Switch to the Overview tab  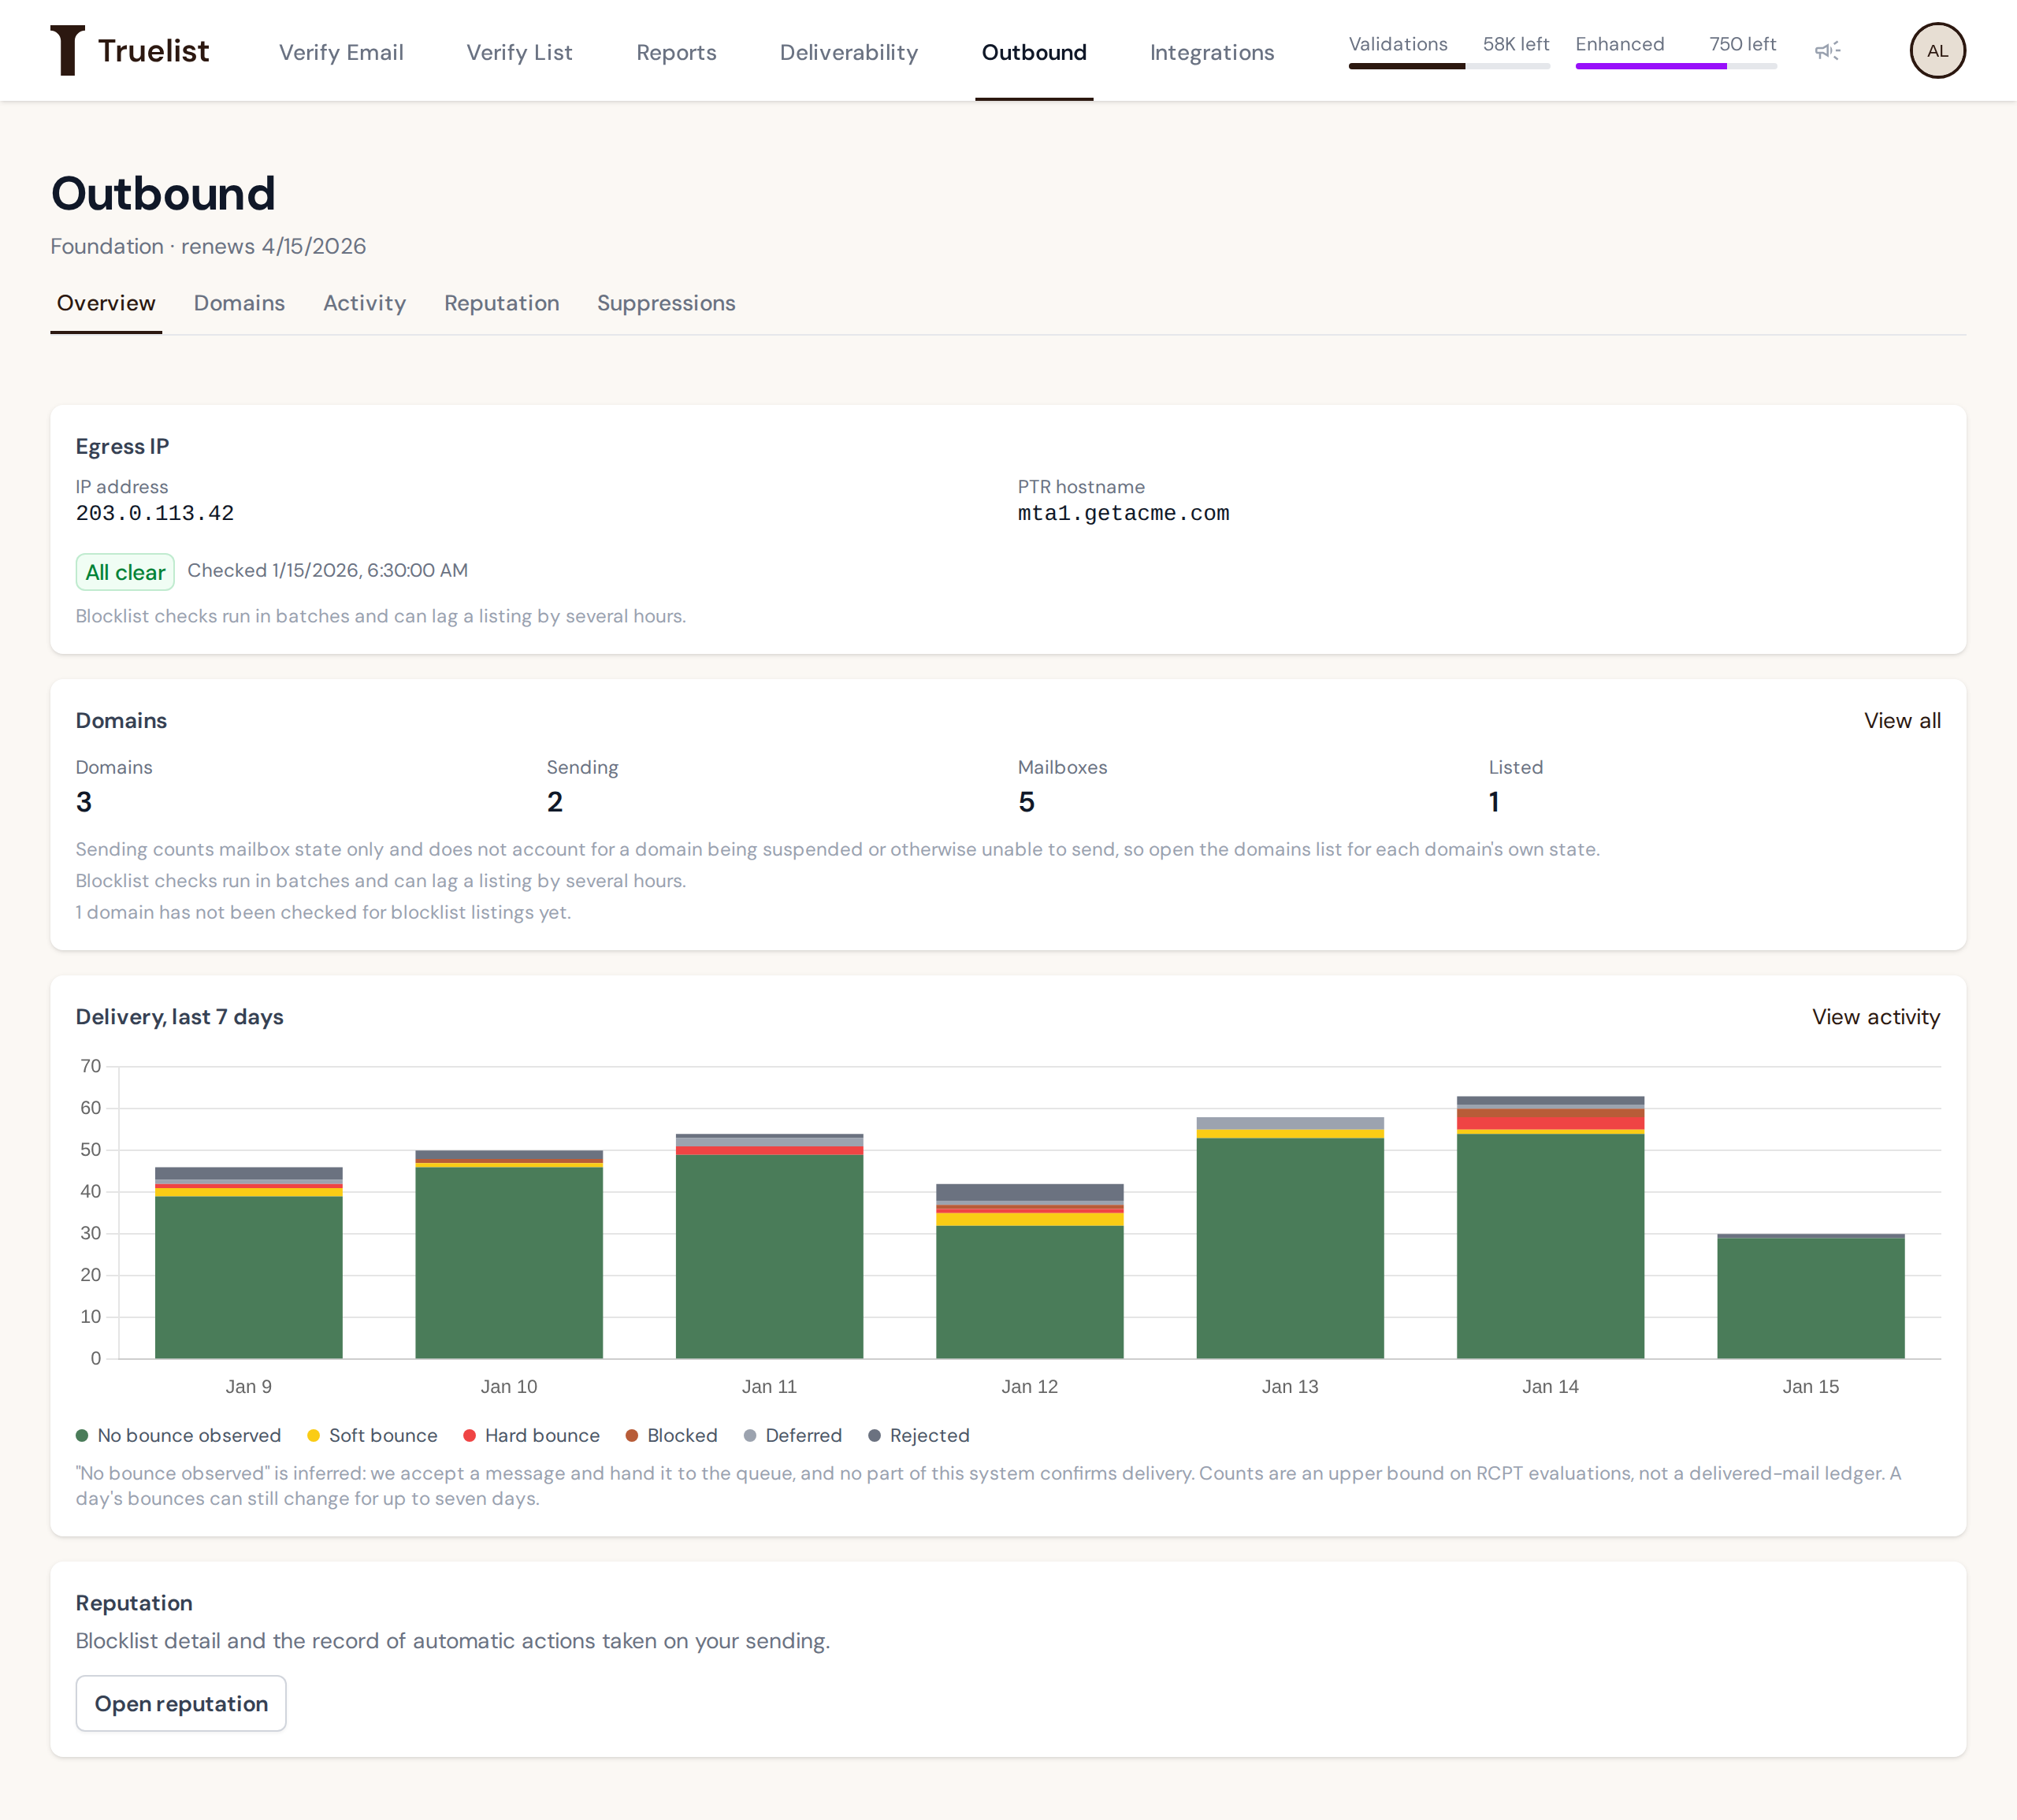click(x=106, y=303)
